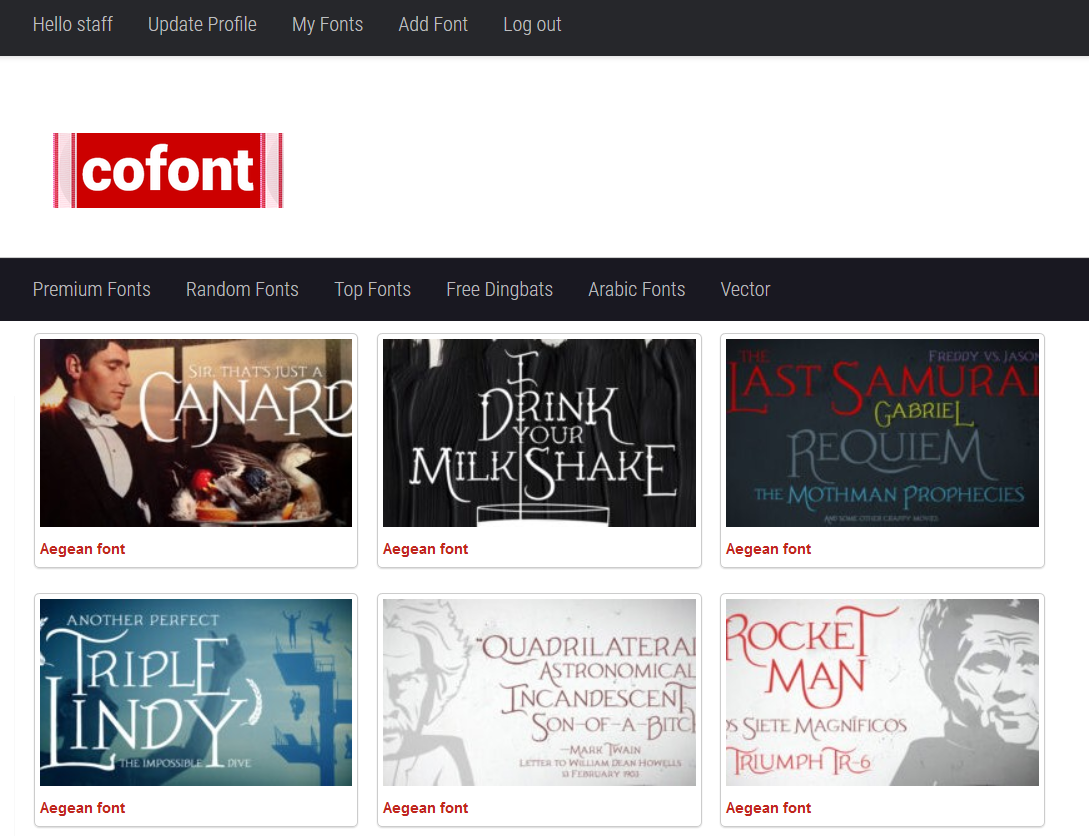Click the Aegean font link below the Canard image

pos(82,548)
